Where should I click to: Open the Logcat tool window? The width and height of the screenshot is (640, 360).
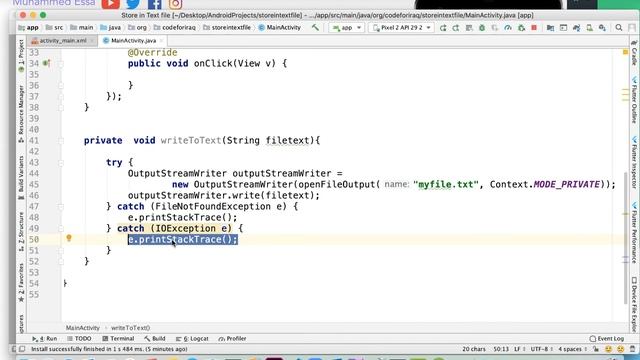(x=192, y=338)
